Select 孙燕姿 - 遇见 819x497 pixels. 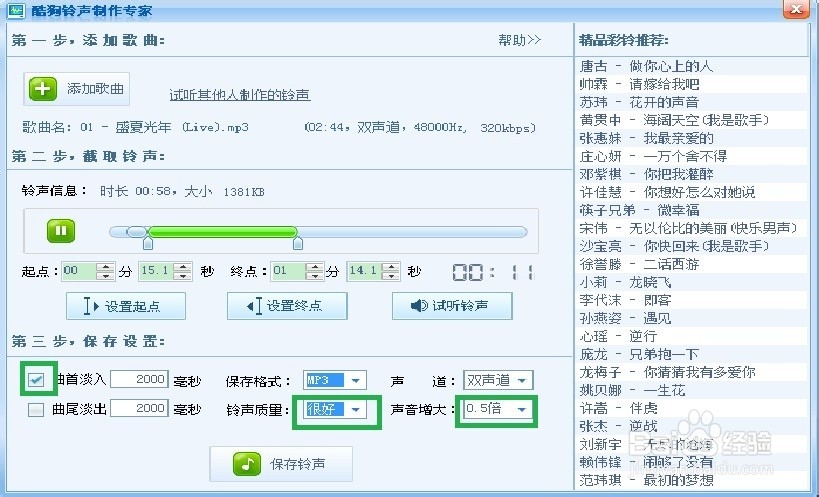click(691, 318)
